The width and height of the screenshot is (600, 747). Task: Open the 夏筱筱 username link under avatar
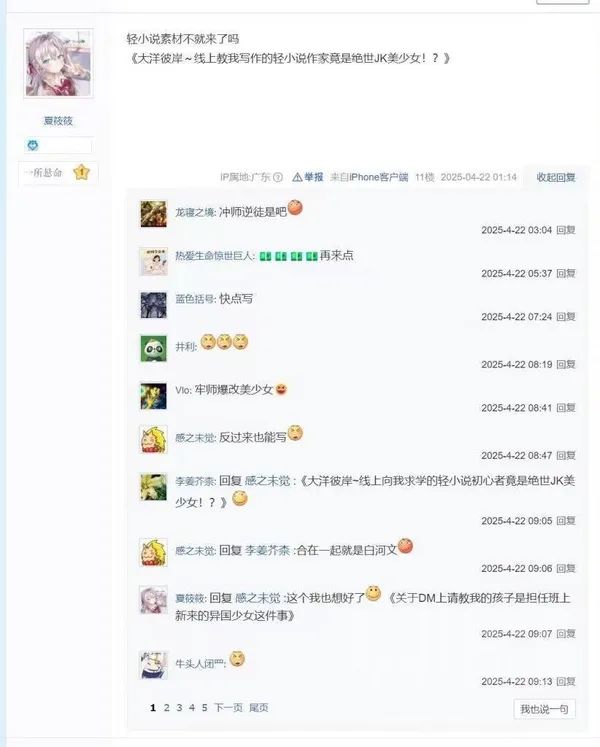click(x=58, y=121)
